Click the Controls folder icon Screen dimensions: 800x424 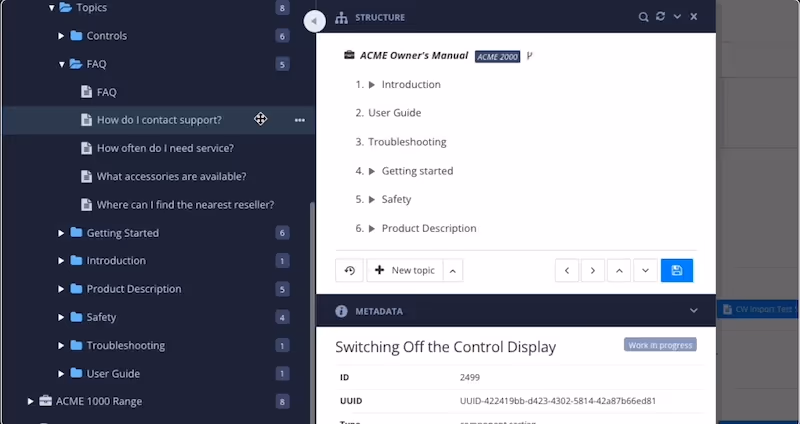coord(77,36)
